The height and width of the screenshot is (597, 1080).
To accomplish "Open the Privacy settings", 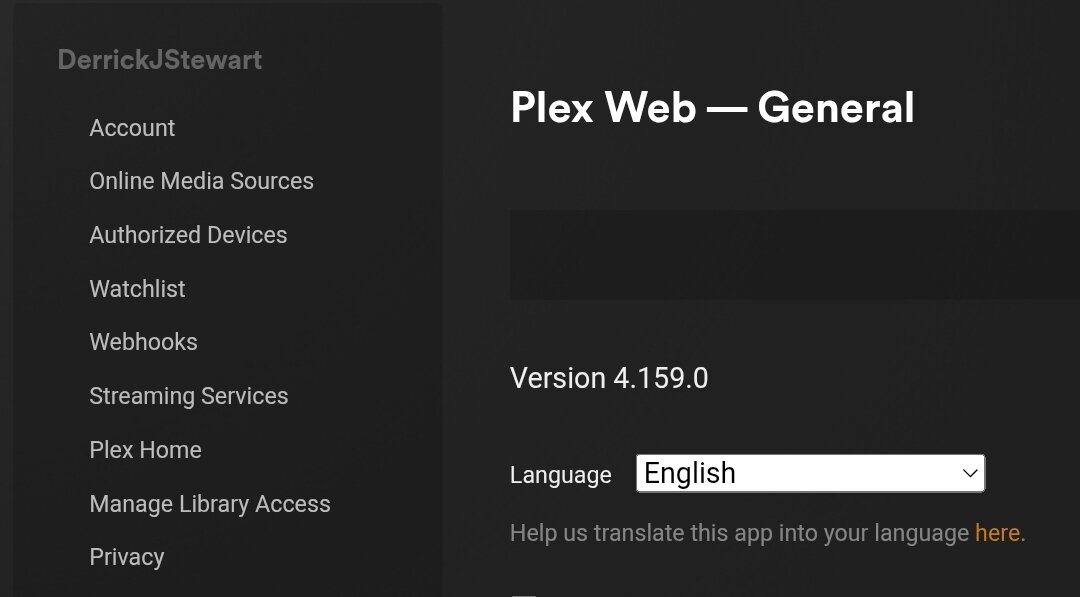I will point(126,557).
